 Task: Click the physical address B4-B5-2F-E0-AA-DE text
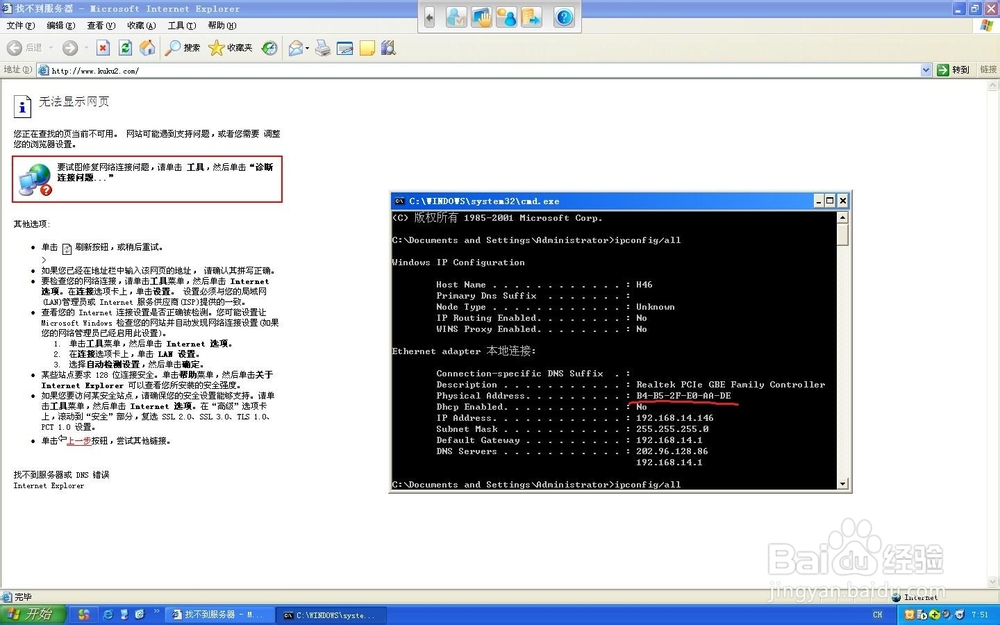(683, 395)
